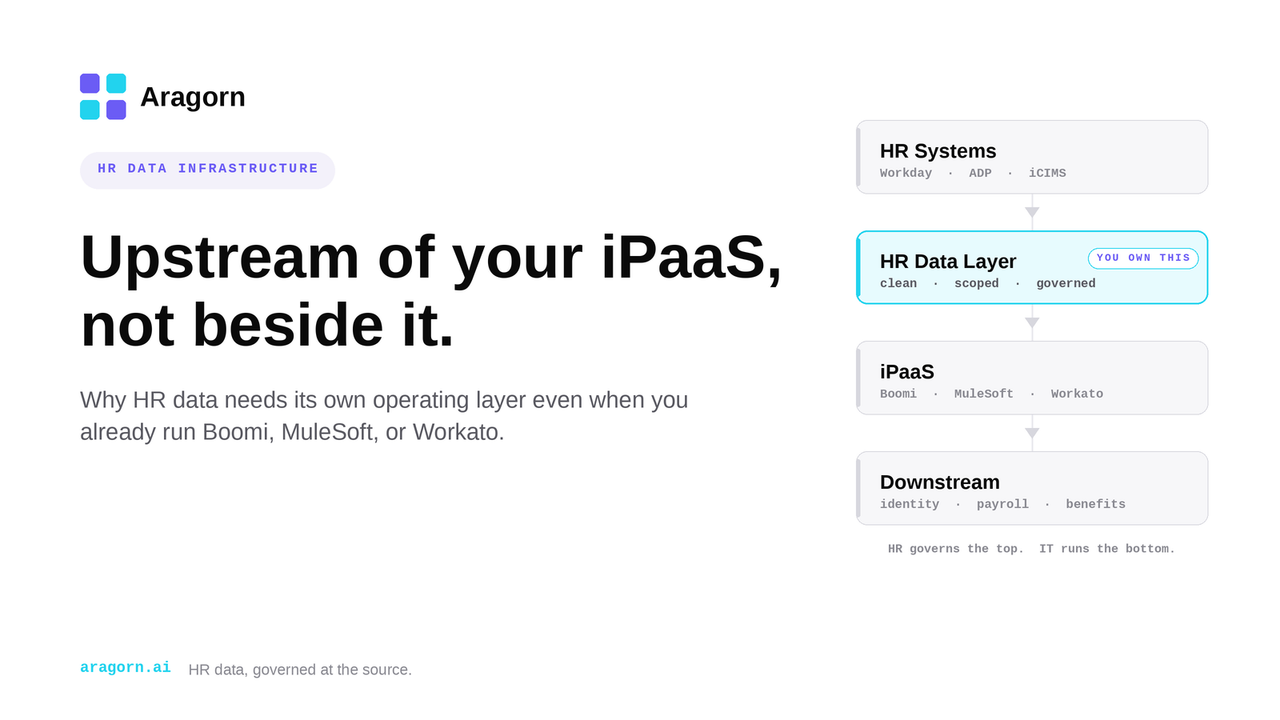The image size is (1280, 720).
Task: Click 'benefits' in the Downstream card
Action: pos(1096,505)
